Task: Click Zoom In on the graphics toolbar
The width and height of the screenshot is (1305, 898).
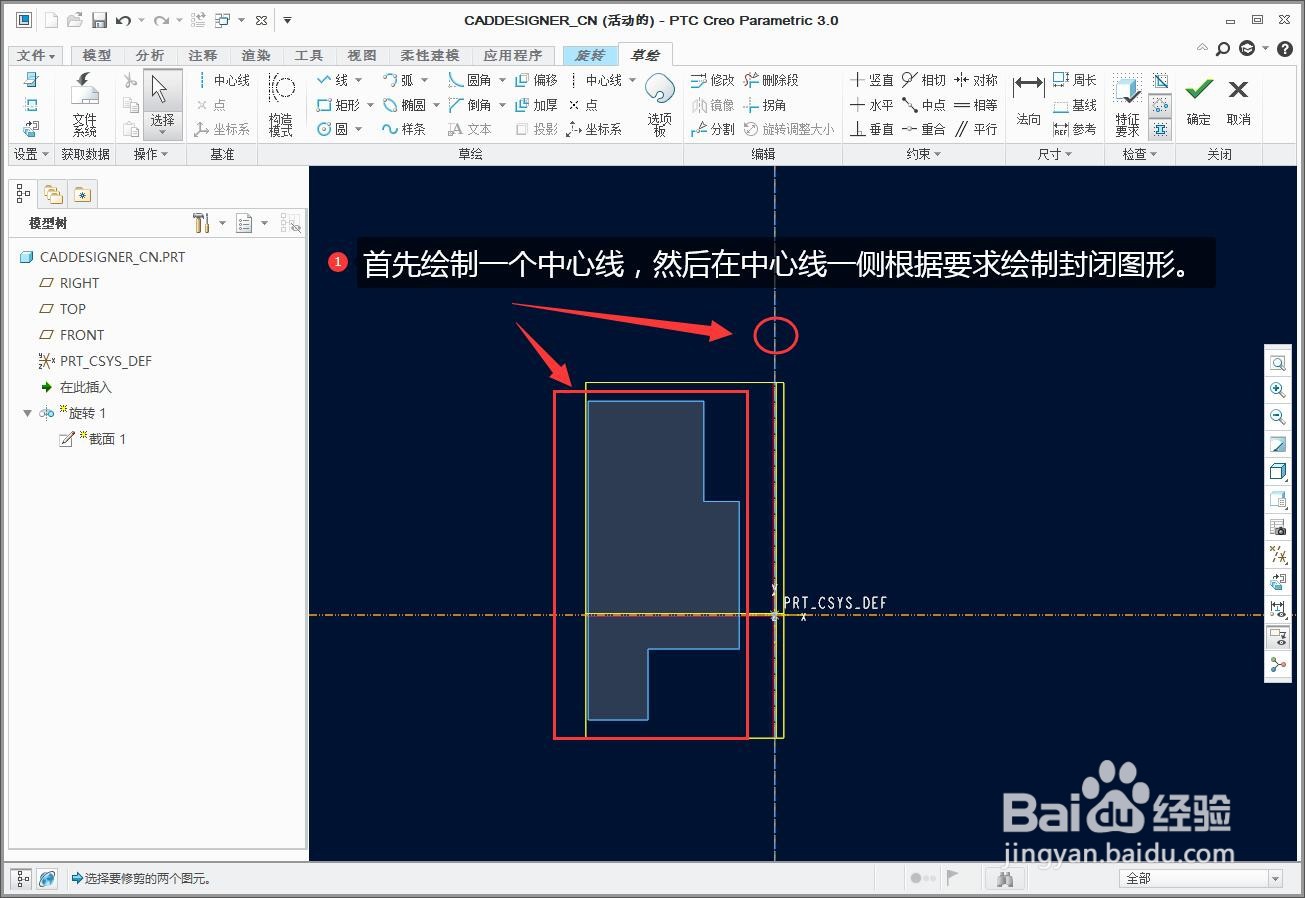Action: [x=1278, y=390]
